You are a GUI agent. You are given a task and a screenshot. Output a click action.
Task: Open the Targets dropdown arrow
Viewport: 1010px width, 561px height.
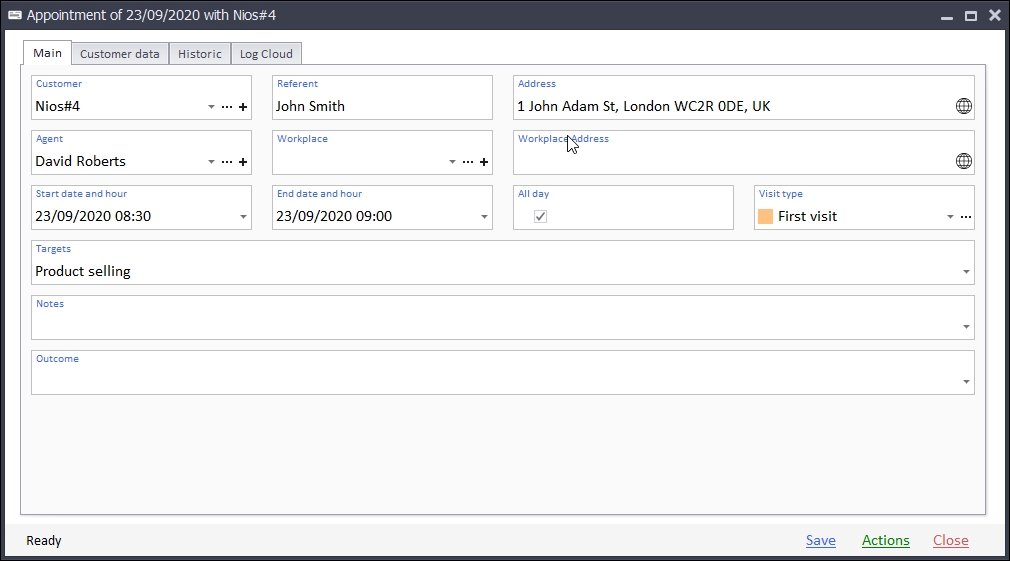(966, 272)
